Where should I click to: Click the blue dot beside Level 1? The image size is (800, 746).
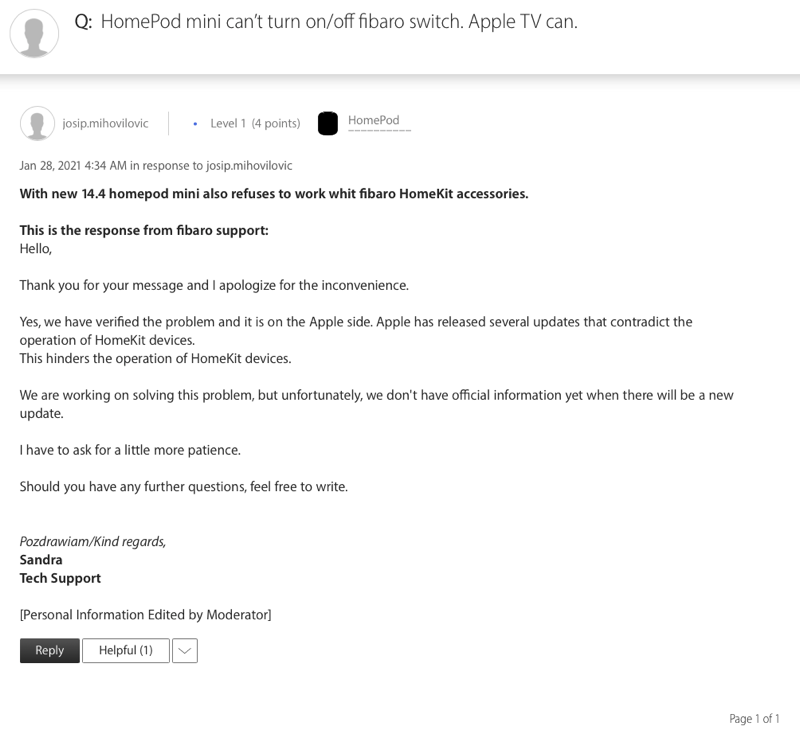195,124
